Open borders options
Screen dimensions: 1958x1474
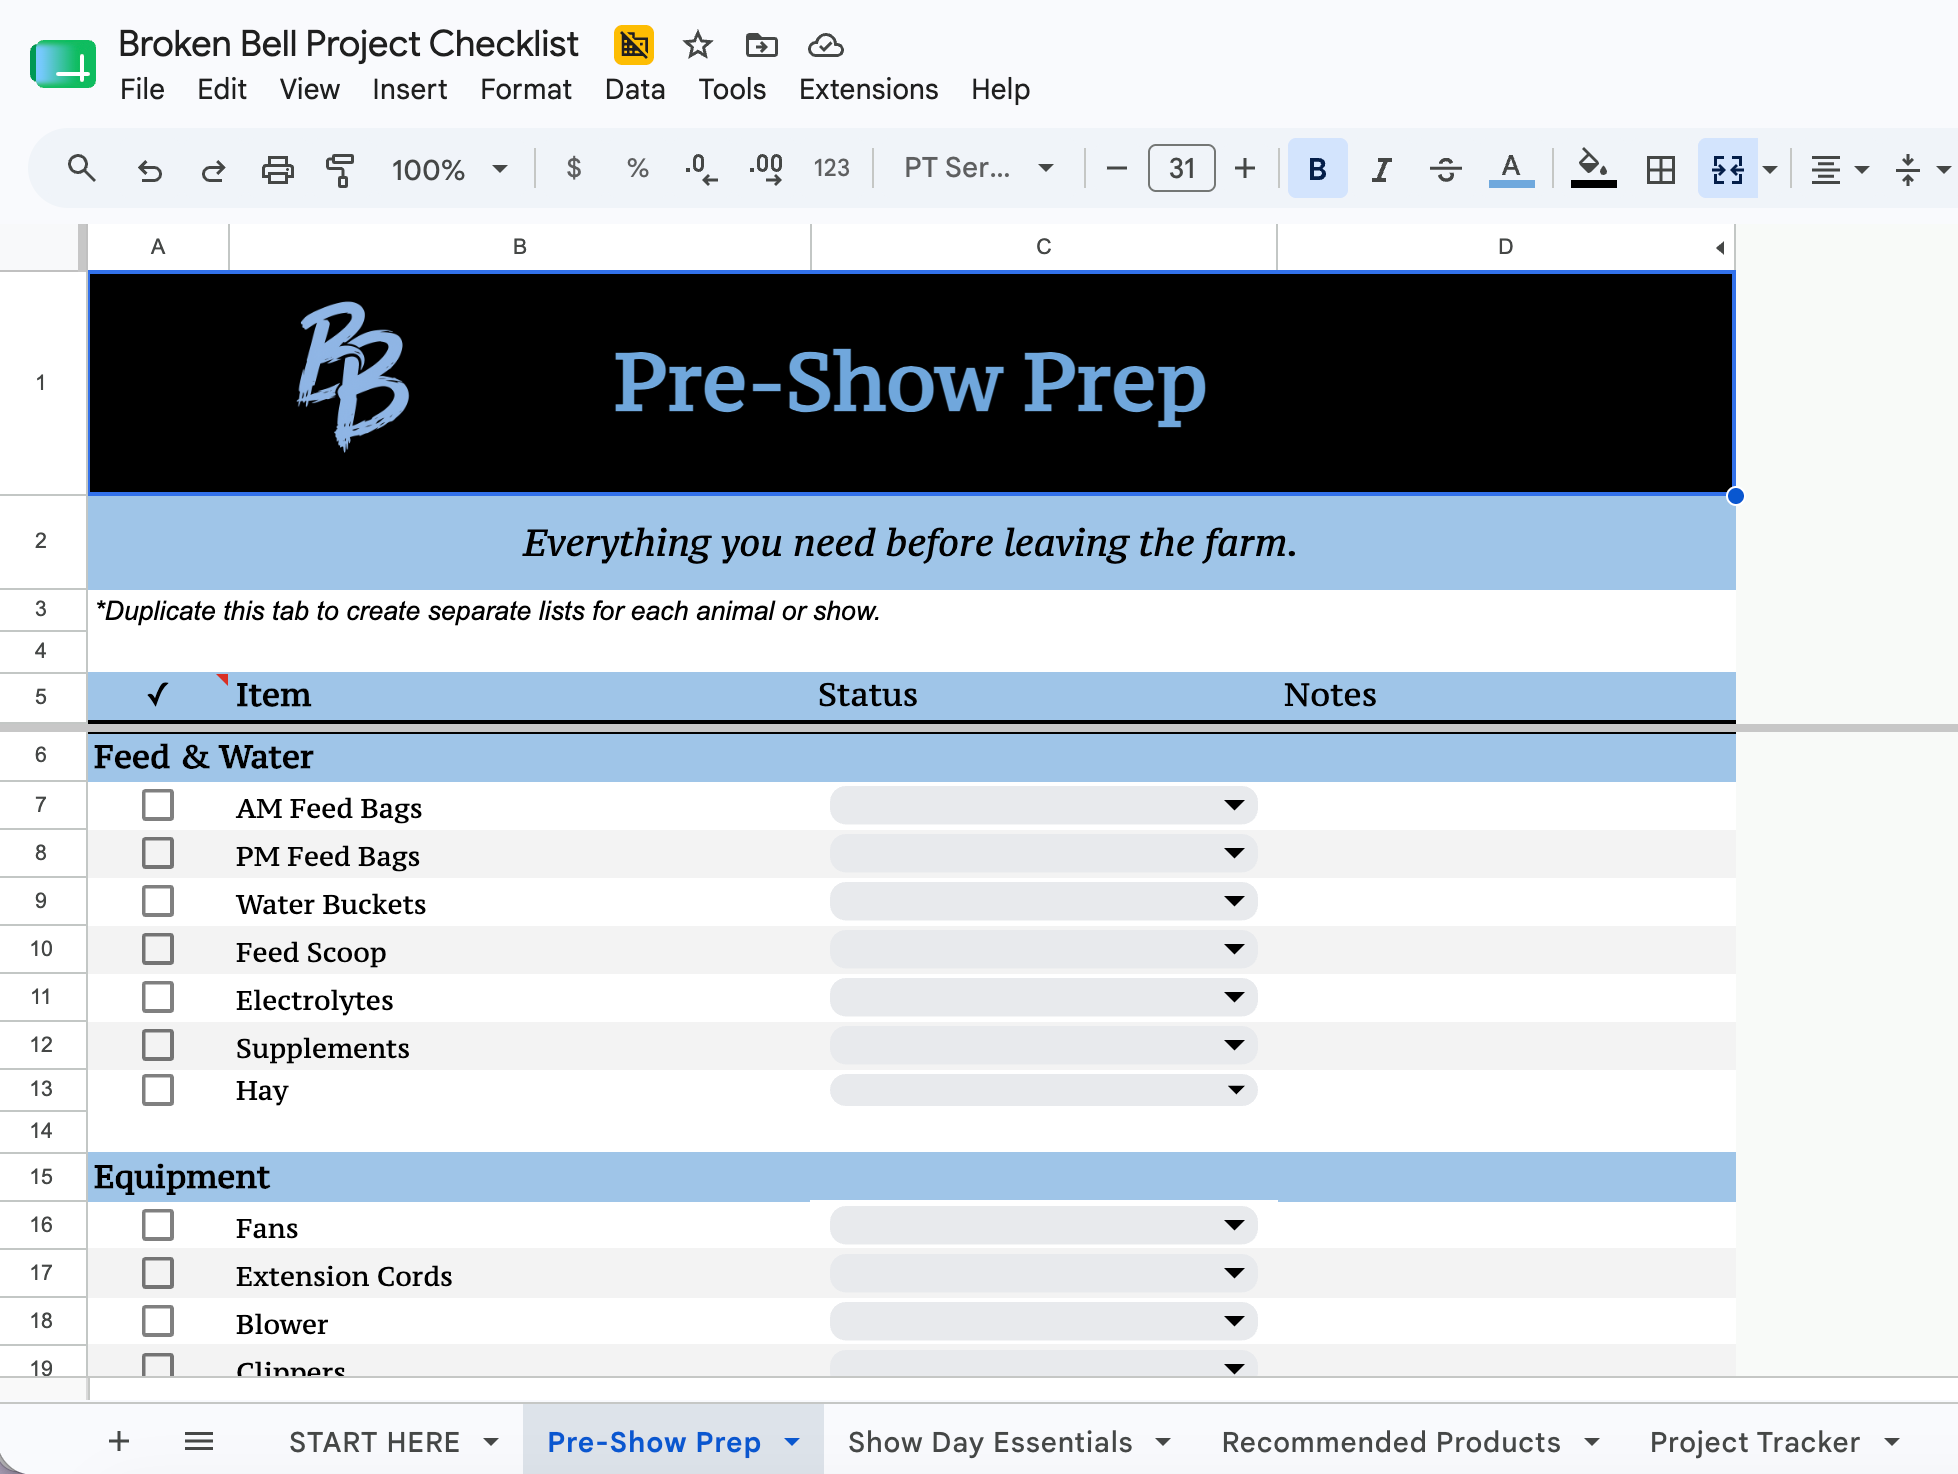tap(1661, 169)
